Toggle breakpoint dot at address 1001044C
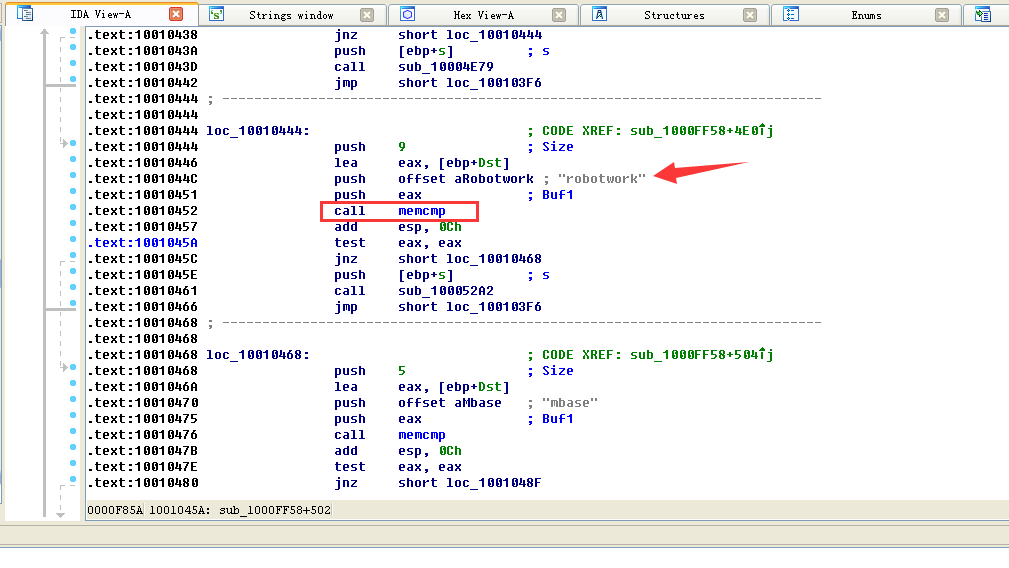The width and height of the screenshot is (1009, 568). (73, 175)
